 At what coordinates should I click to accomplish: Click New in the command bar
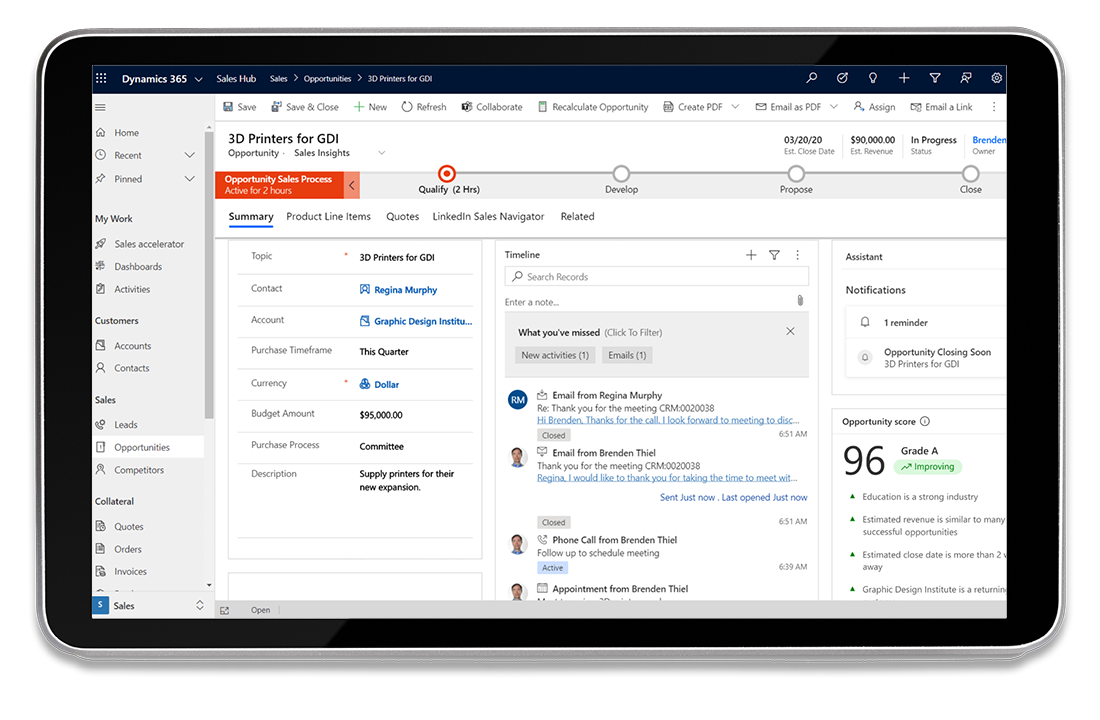click(x=370, y=107)
